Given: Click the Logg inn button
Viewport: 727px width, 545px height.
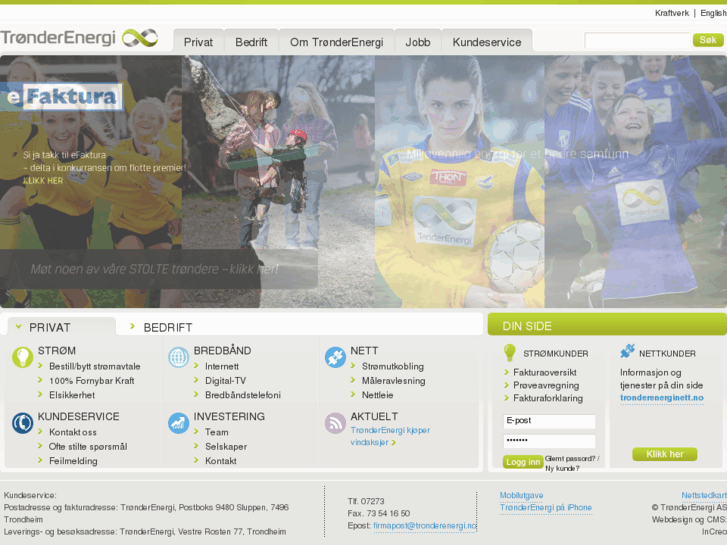Looking at the screenshot, I should [523, 462].
